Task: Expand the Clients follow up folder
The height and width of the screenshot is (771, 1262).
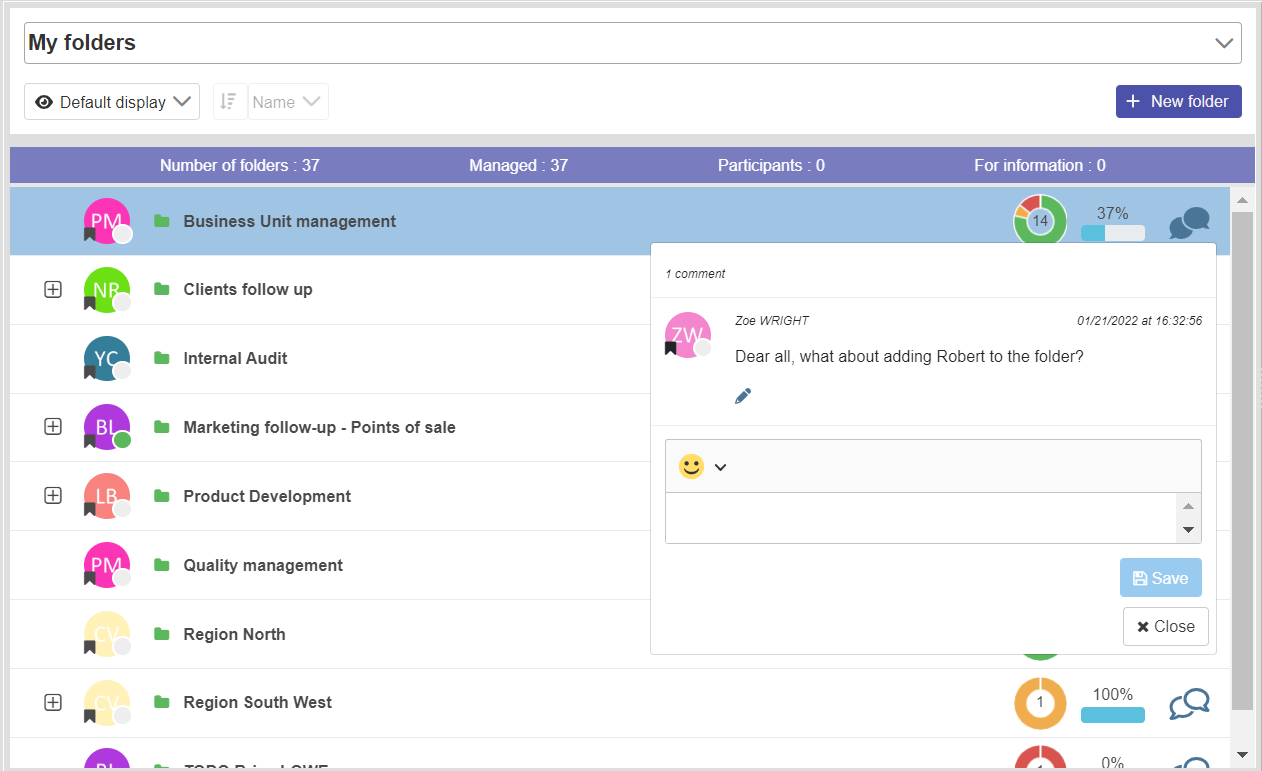Action: click(53, 289)
